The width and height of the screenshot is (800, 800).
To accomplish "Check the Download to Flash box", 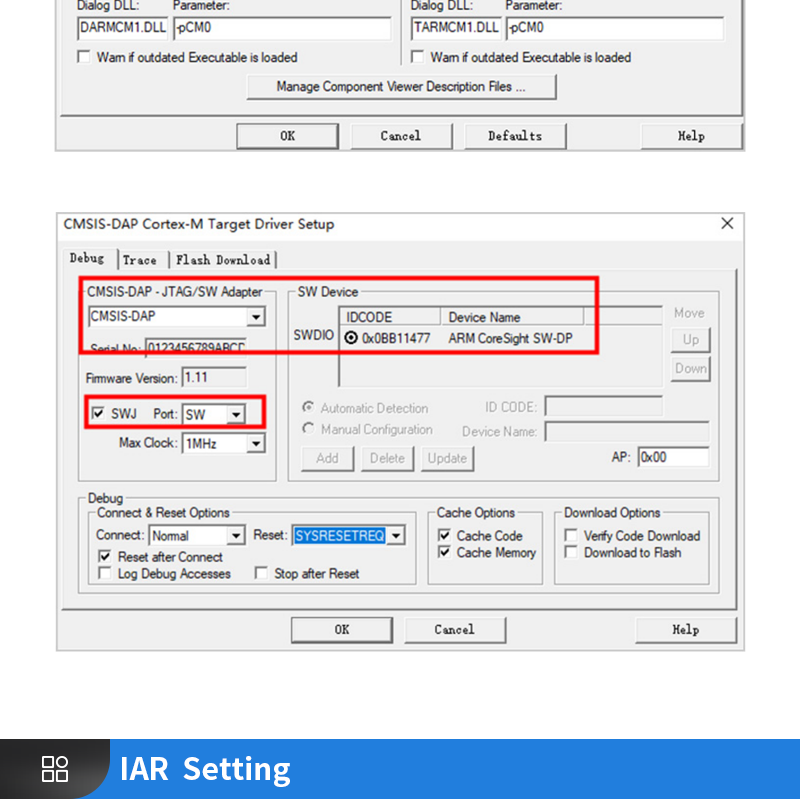I will point(571,552).
